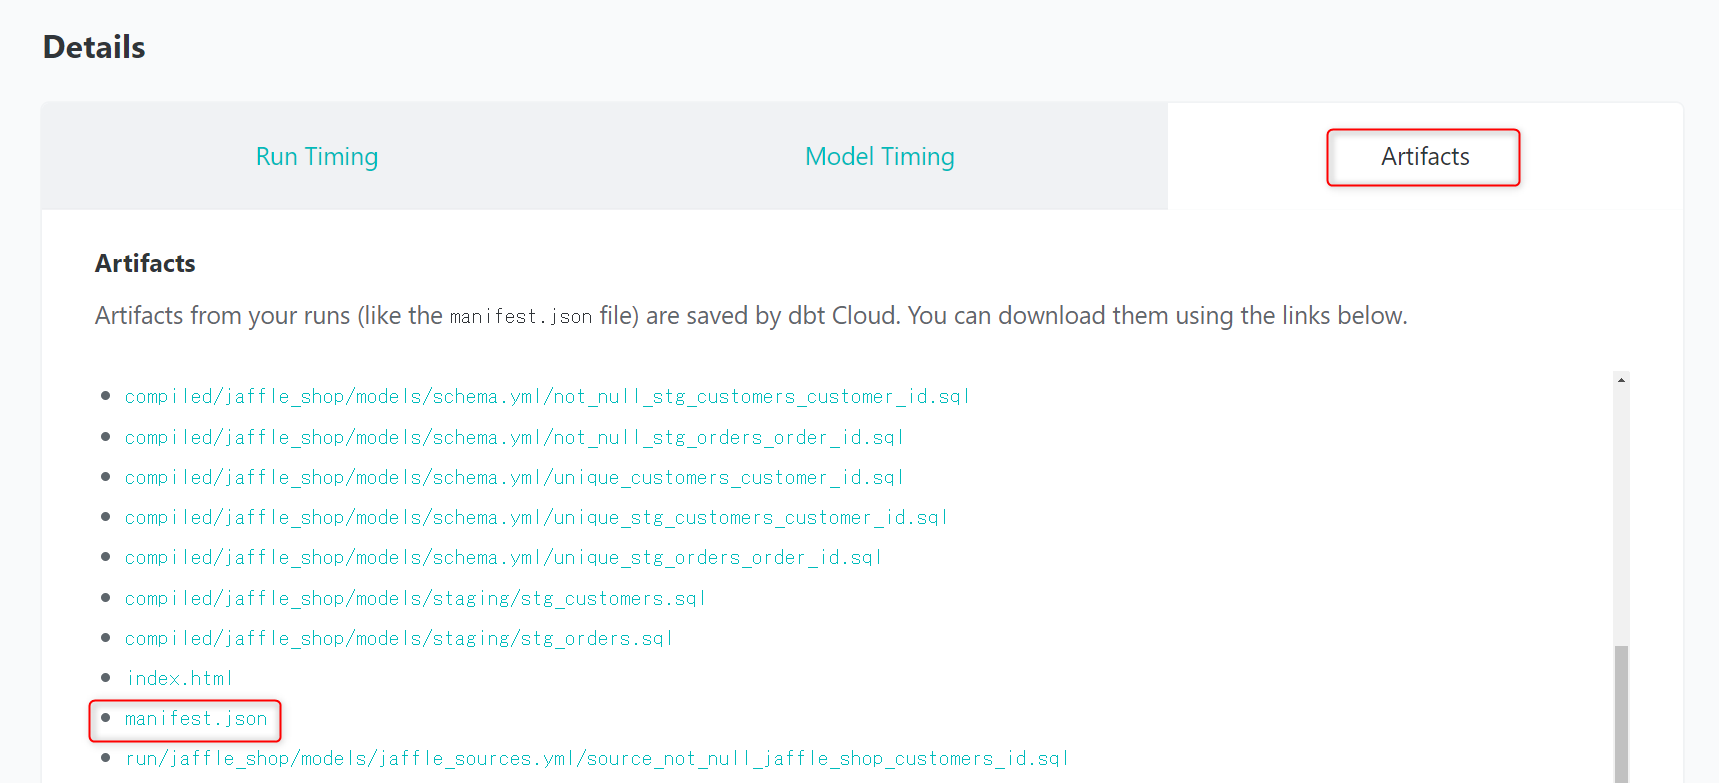Open compiled staging stg_customers.sql link
1719x783 pixels.
tap(415, 599)
